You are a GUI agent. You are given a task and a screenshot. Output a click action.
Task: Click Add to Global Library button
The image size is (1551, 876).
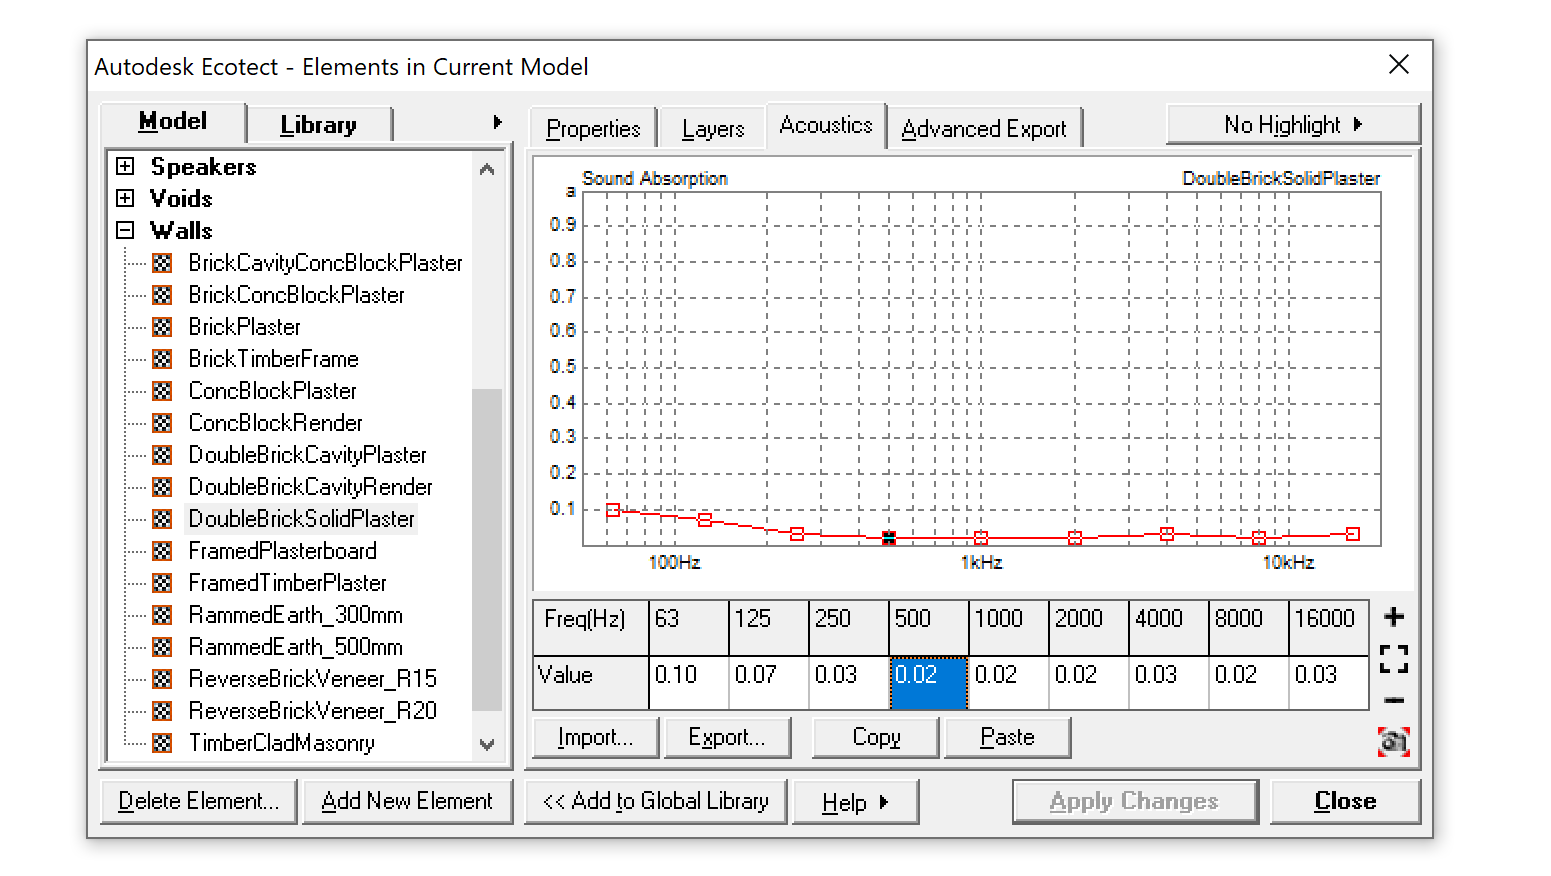click(656, 802)
